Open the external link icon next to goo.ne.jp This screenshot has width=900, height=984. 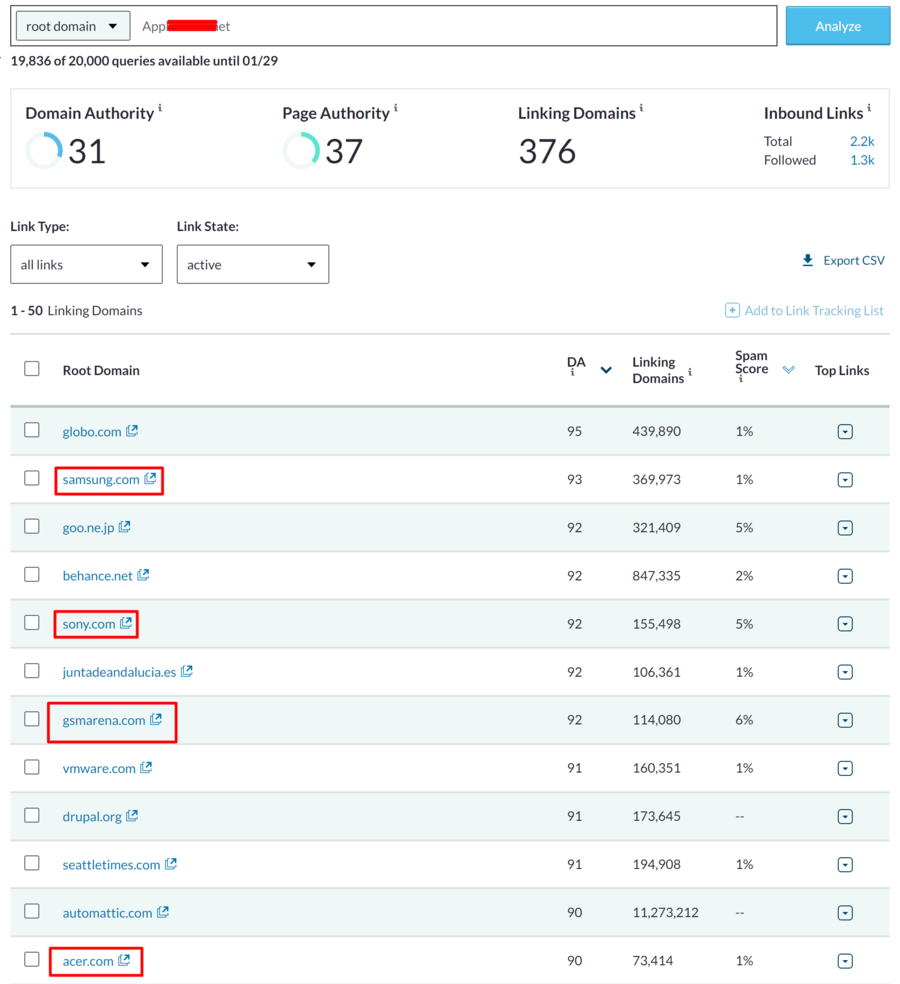[x=124, y=527]
